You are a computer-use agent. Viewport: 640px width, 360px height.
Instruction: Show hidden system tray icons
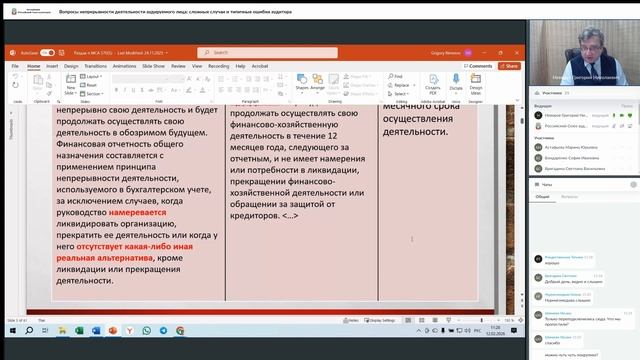[418, 331]
